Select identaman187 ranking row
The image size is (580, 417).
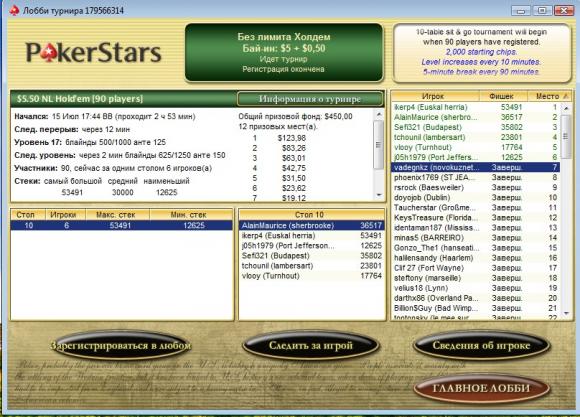coord(476,228)
